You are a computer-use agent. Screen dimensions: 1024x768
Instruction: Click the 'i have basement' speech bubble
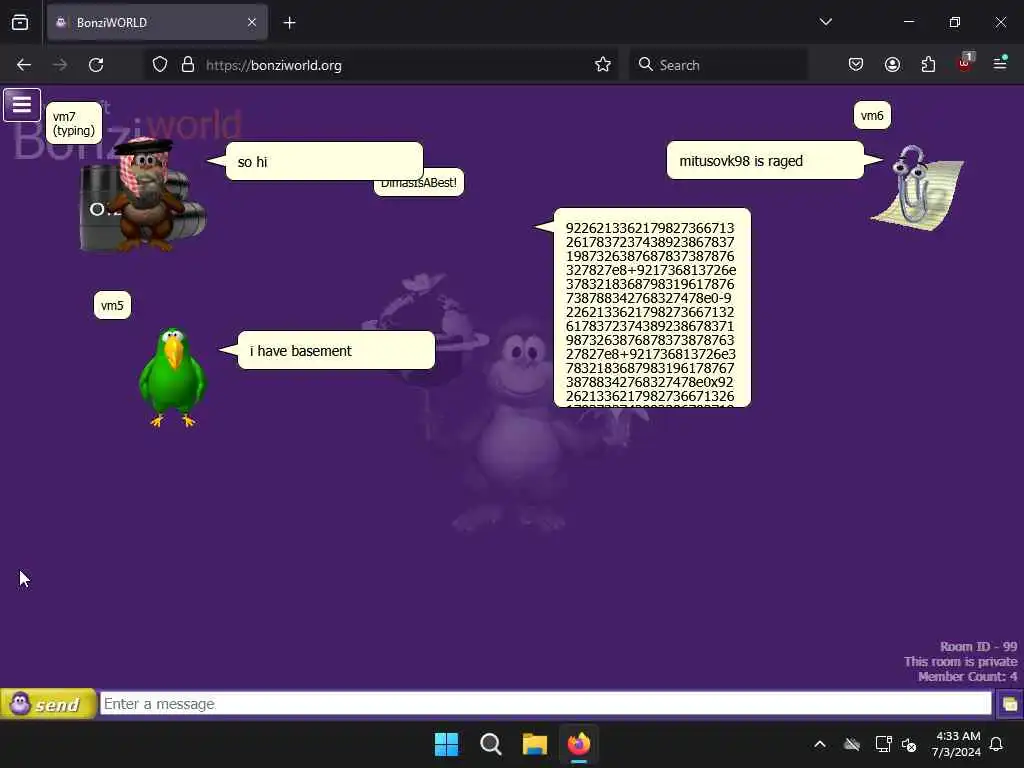336,351
